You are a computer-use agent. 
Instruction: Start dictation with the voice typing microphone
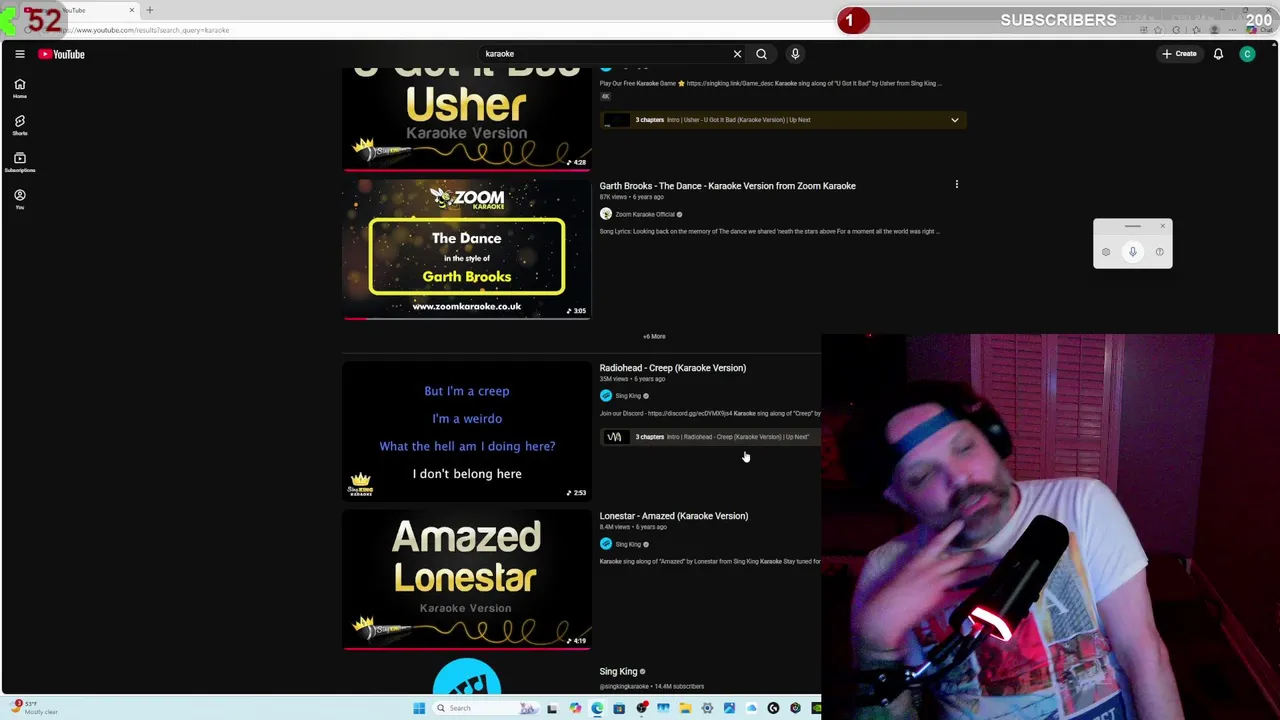(x=1132, y=252)
